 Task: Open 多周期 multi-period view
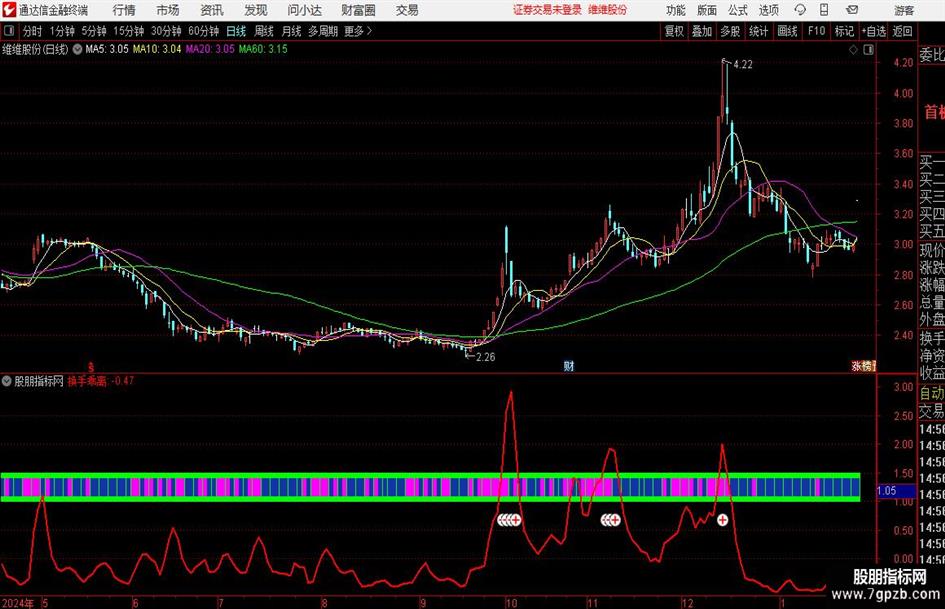coord(323,31)
